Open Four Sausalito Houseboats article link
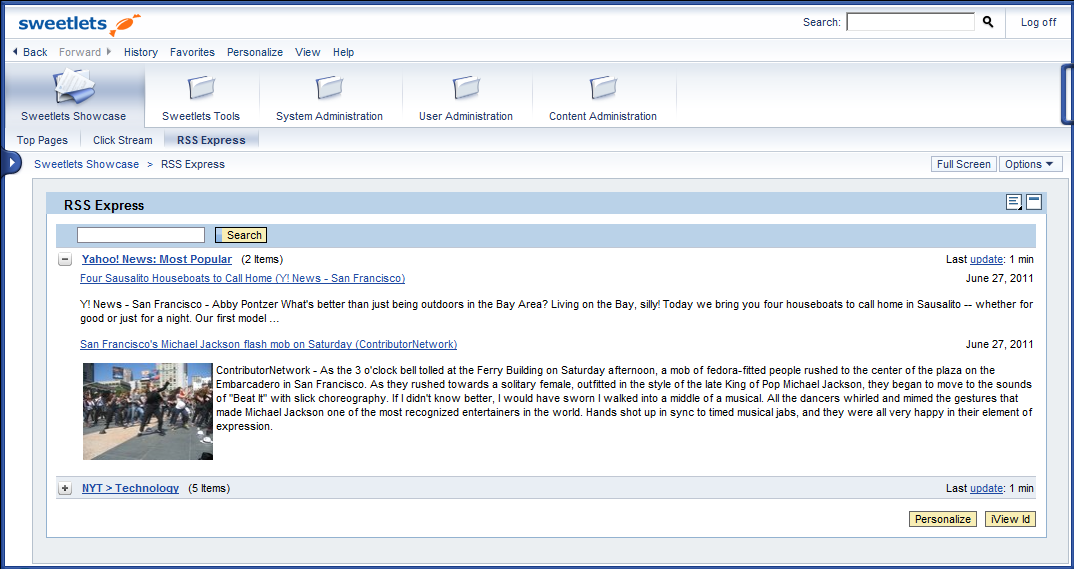This screenshot has width=1074, height=569. [242, 278]
